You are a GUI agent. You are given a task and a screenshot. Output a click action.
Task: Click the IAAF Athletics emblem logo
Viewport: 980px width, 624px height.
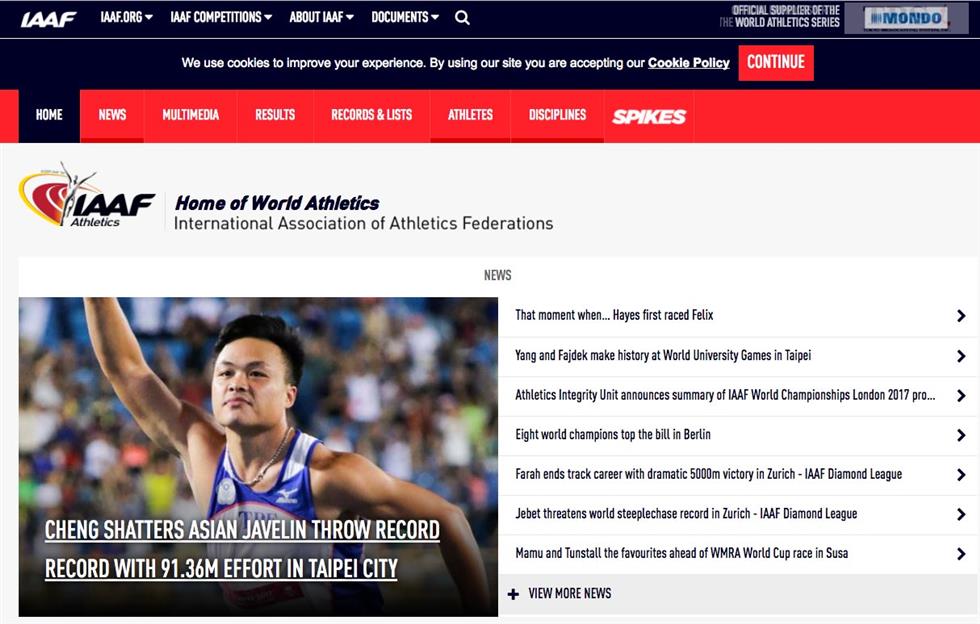pyautogui.click(x=87, y=197)
